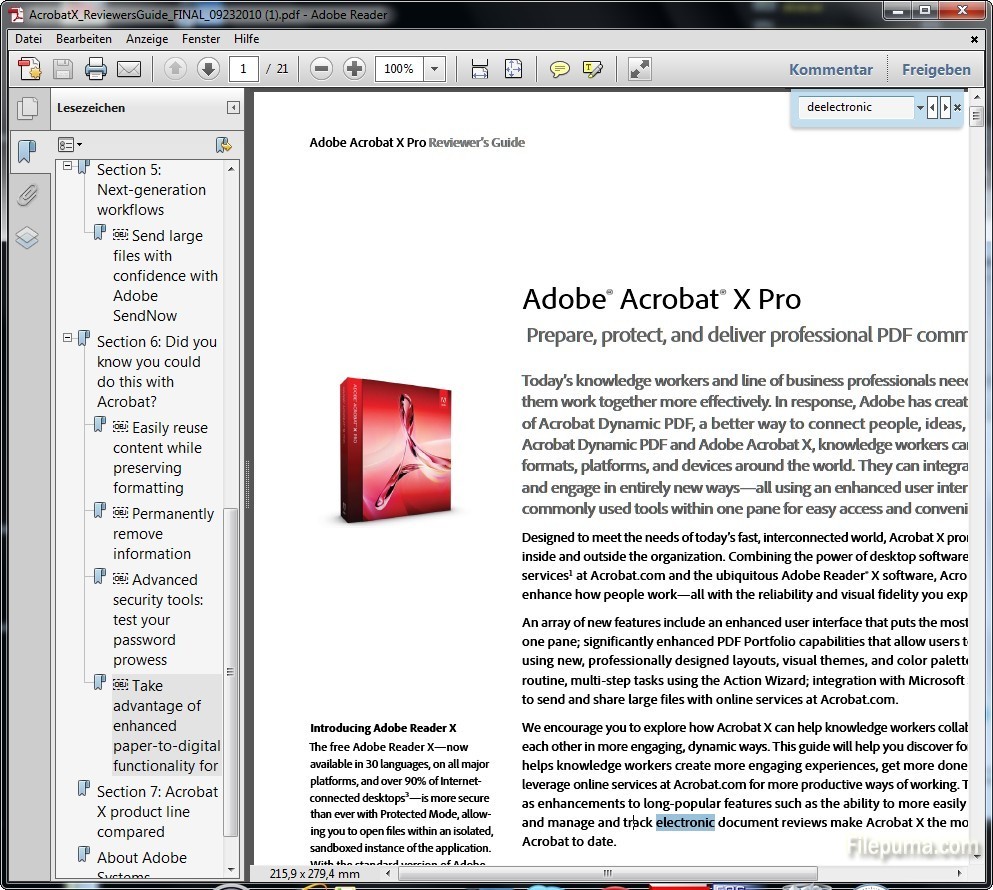Image resolution: width=993 pixels, height=890 pixels.
Task: Print the document with the printer icon
Action: tap(96, 69)
